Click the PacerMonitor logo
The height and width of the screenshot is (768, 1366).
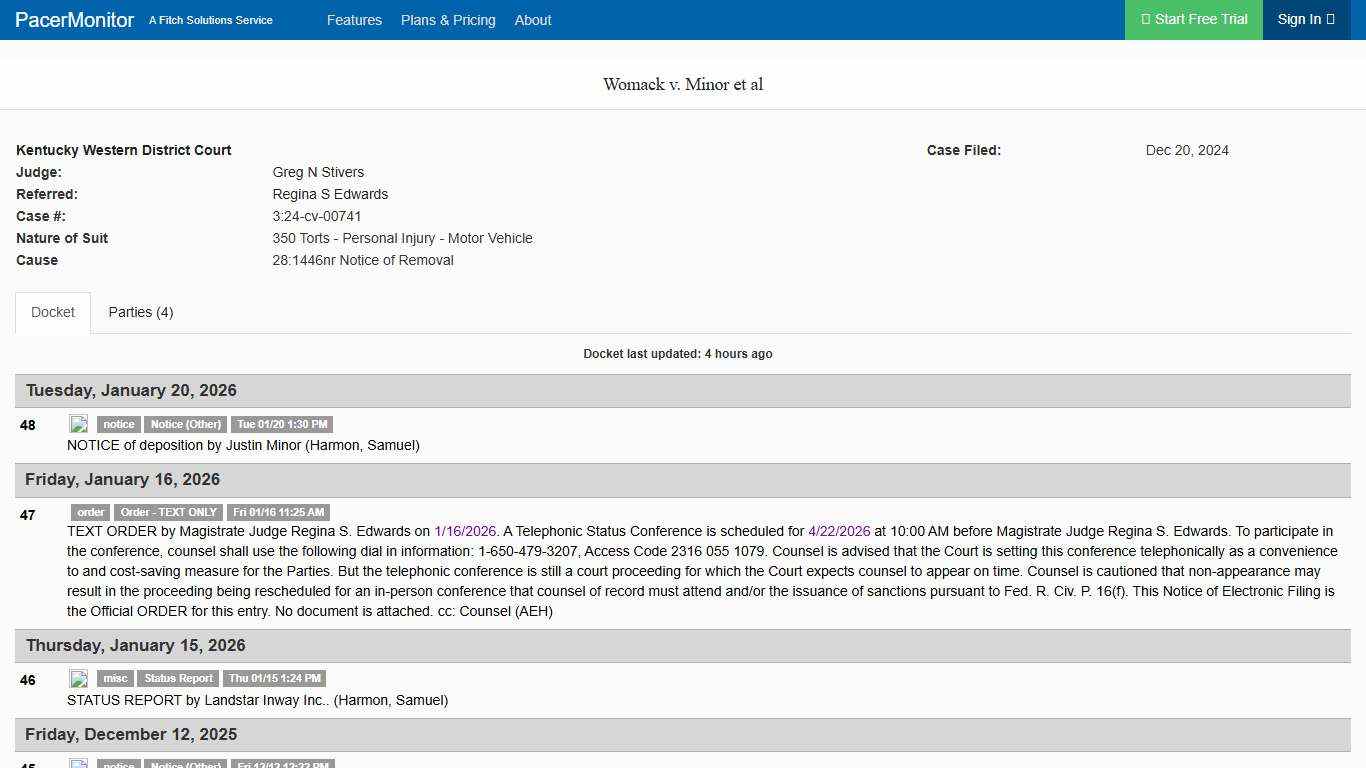(74, 20)
